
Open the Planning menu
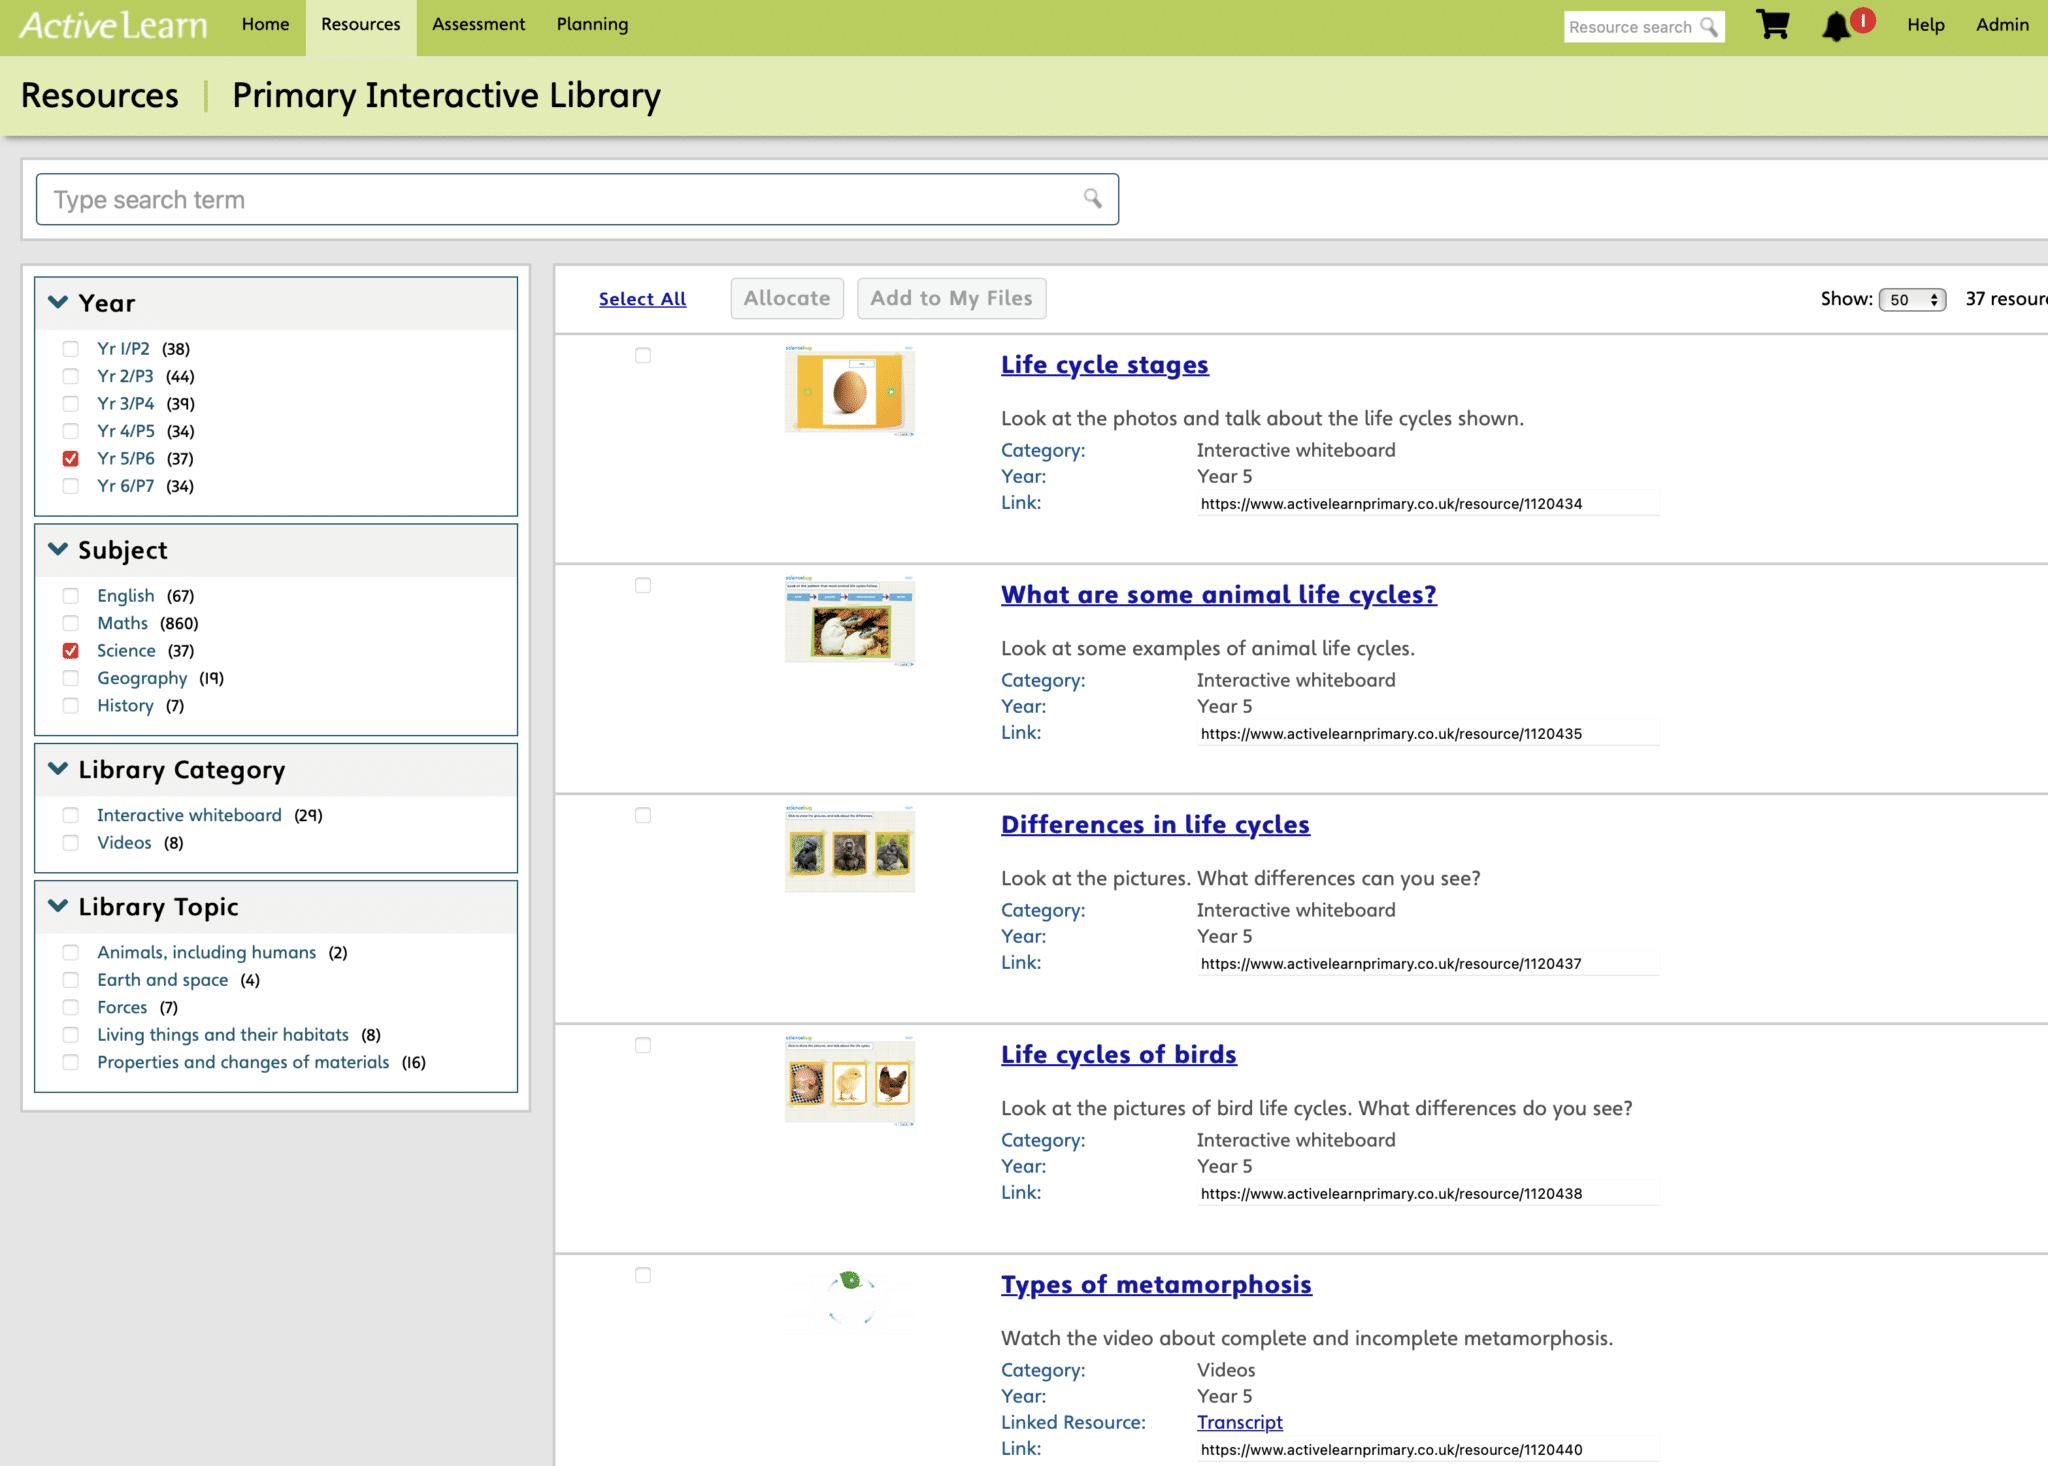tap(592, 24)
